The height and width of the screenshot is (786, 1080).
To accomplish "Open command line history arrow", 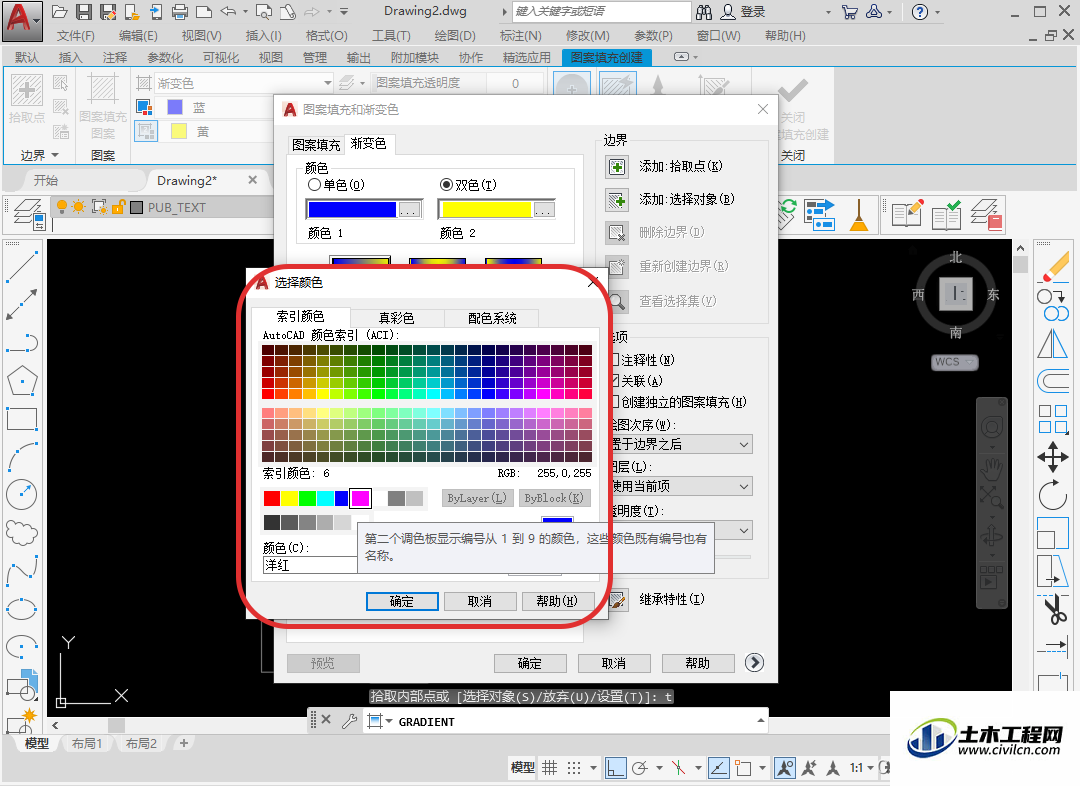I will tap(760, 721).
